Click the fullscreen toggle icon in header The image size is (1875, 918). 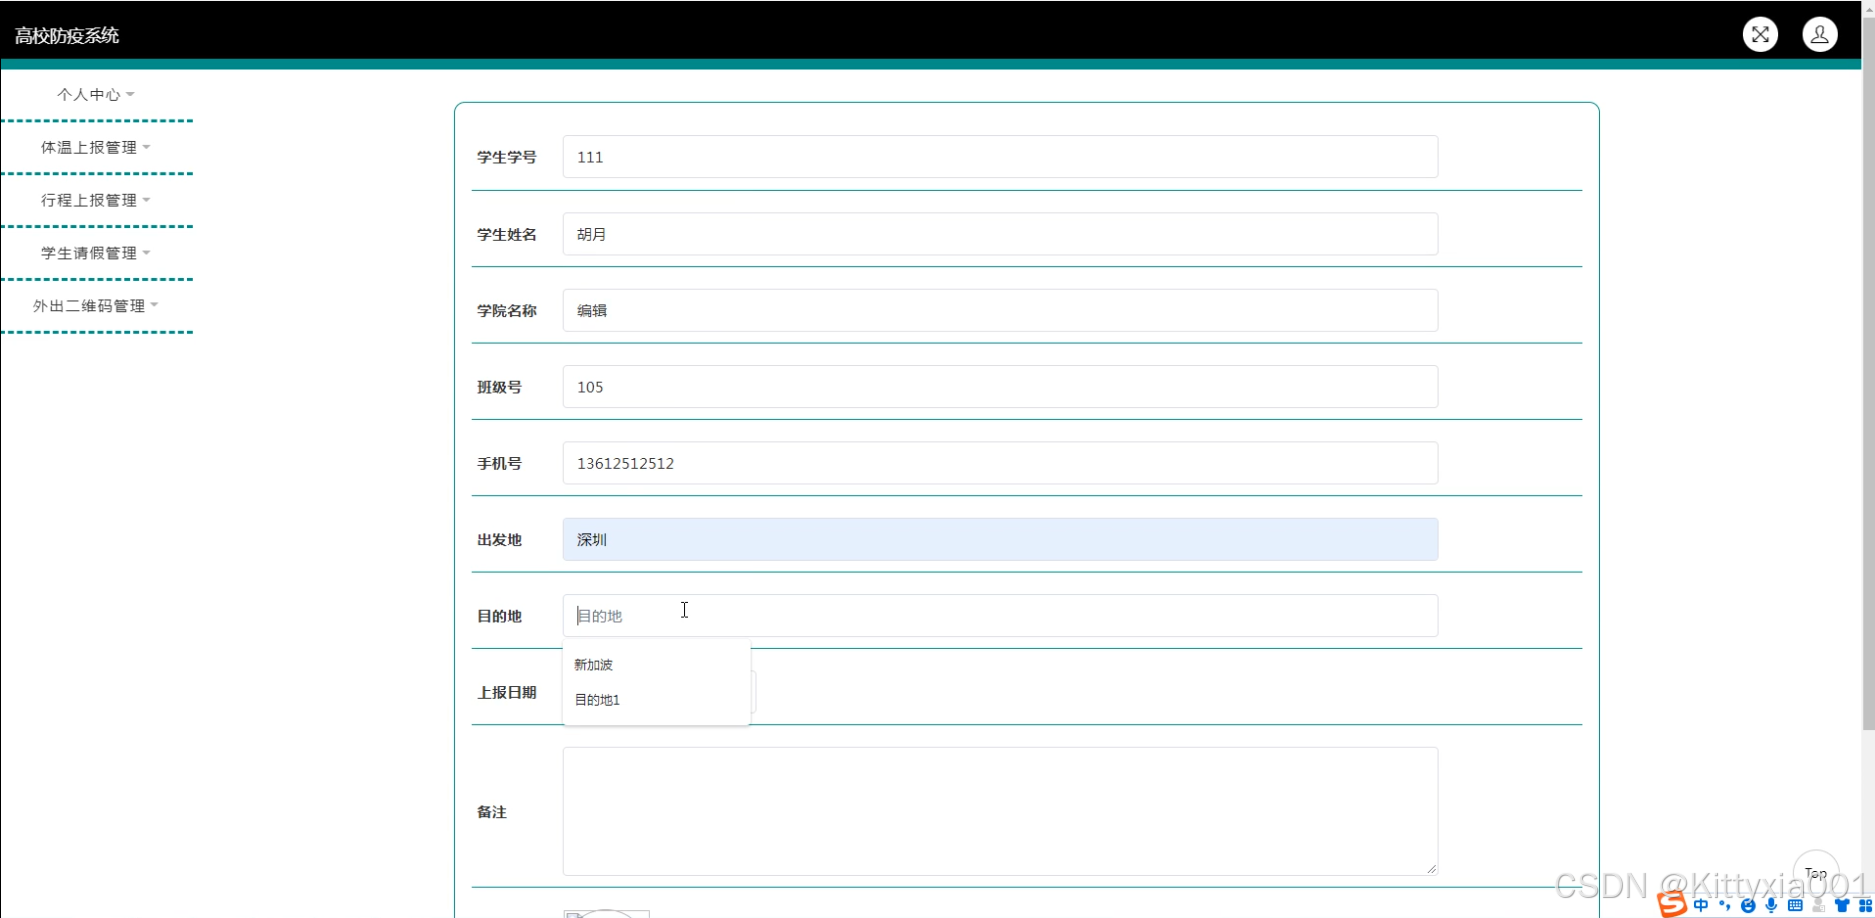(1760, 34)
